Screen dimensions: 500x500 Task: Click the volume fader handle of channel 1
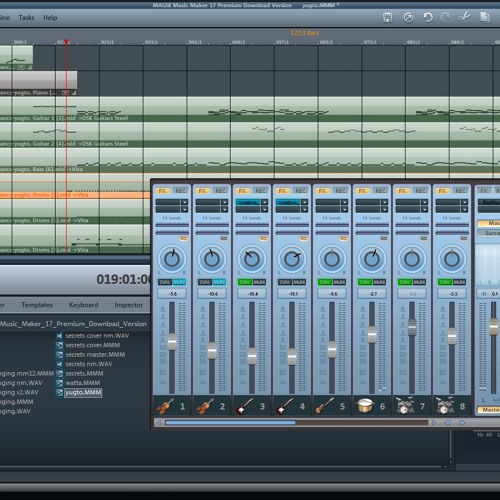tap(172, 342)
